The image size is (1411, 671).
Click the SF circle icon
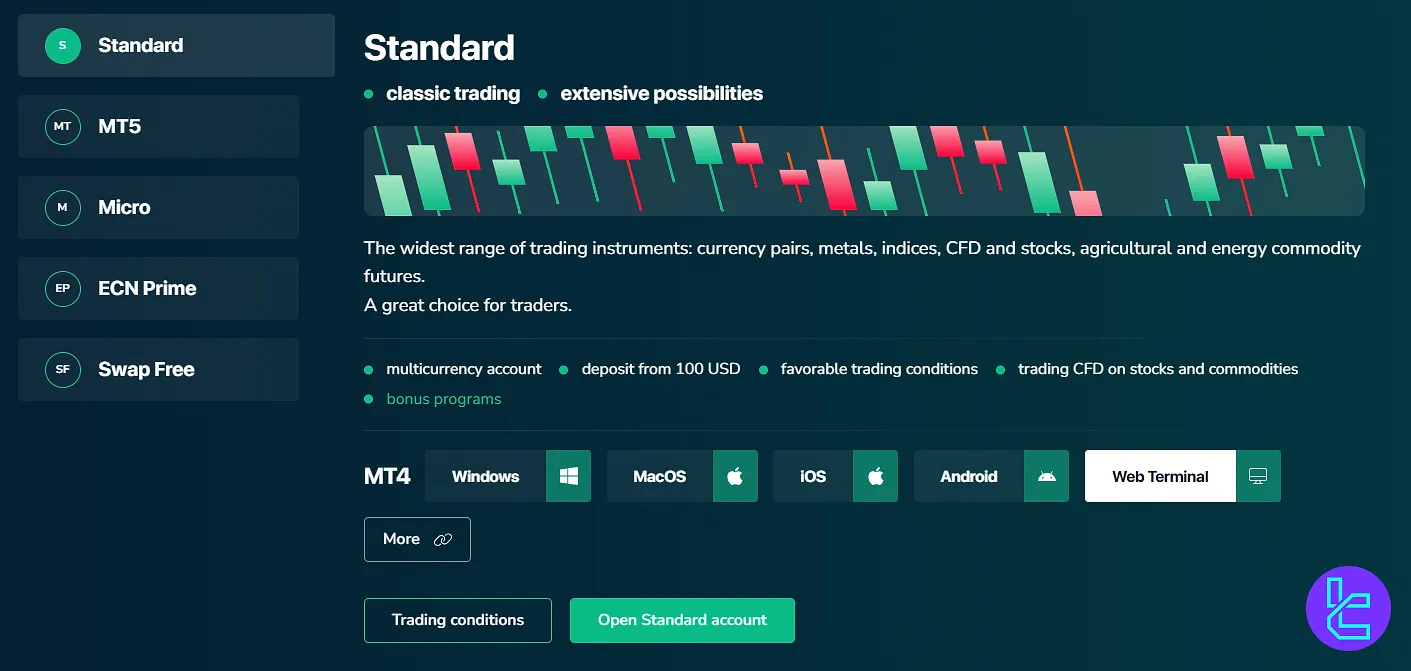[x=62, y=370]
